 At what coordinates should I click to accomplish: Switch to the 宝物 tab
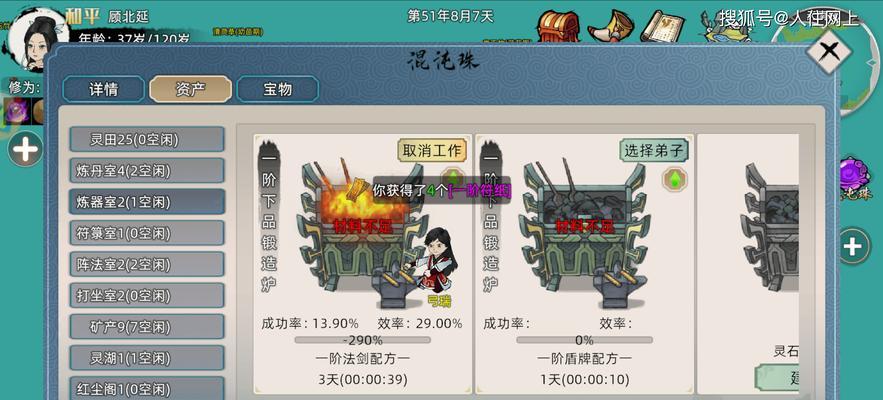pos(278,89)
